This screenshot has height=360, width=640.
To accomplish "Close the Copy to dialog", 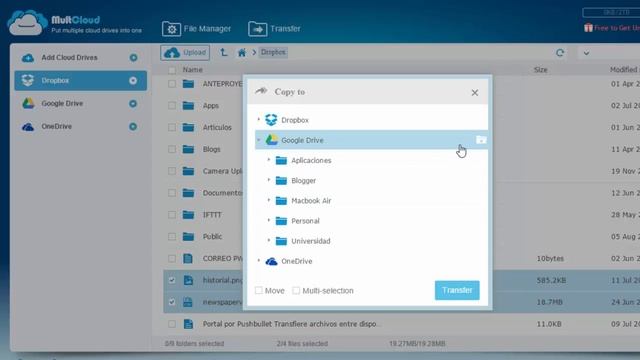I will [475, 93].
